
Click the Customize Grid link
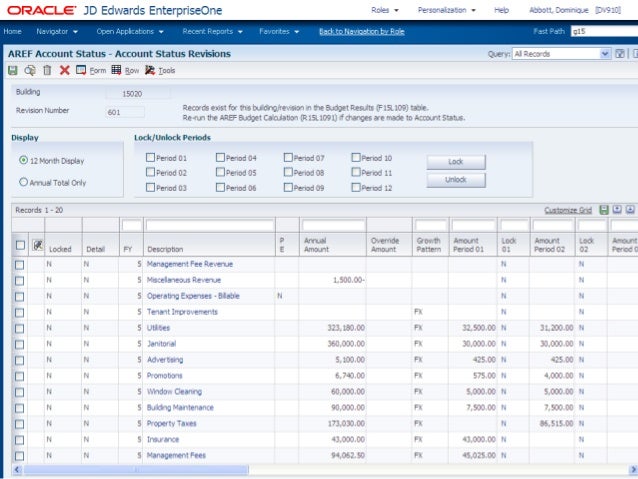(568, 210)
